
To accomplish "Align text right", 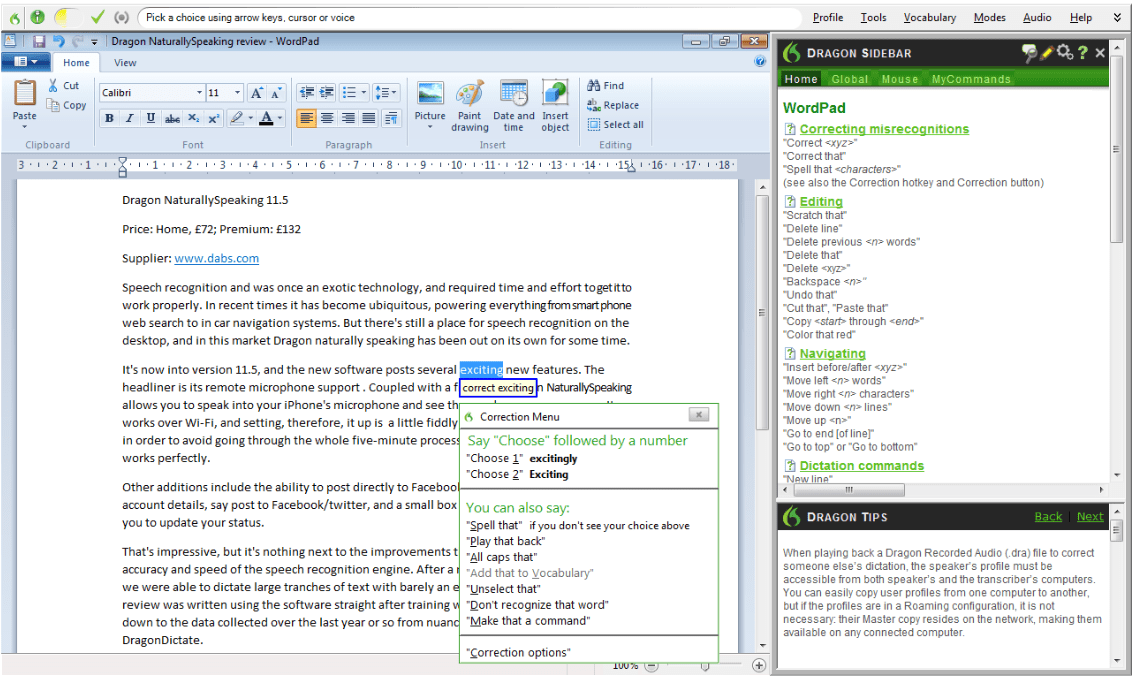I will [348, 118].
